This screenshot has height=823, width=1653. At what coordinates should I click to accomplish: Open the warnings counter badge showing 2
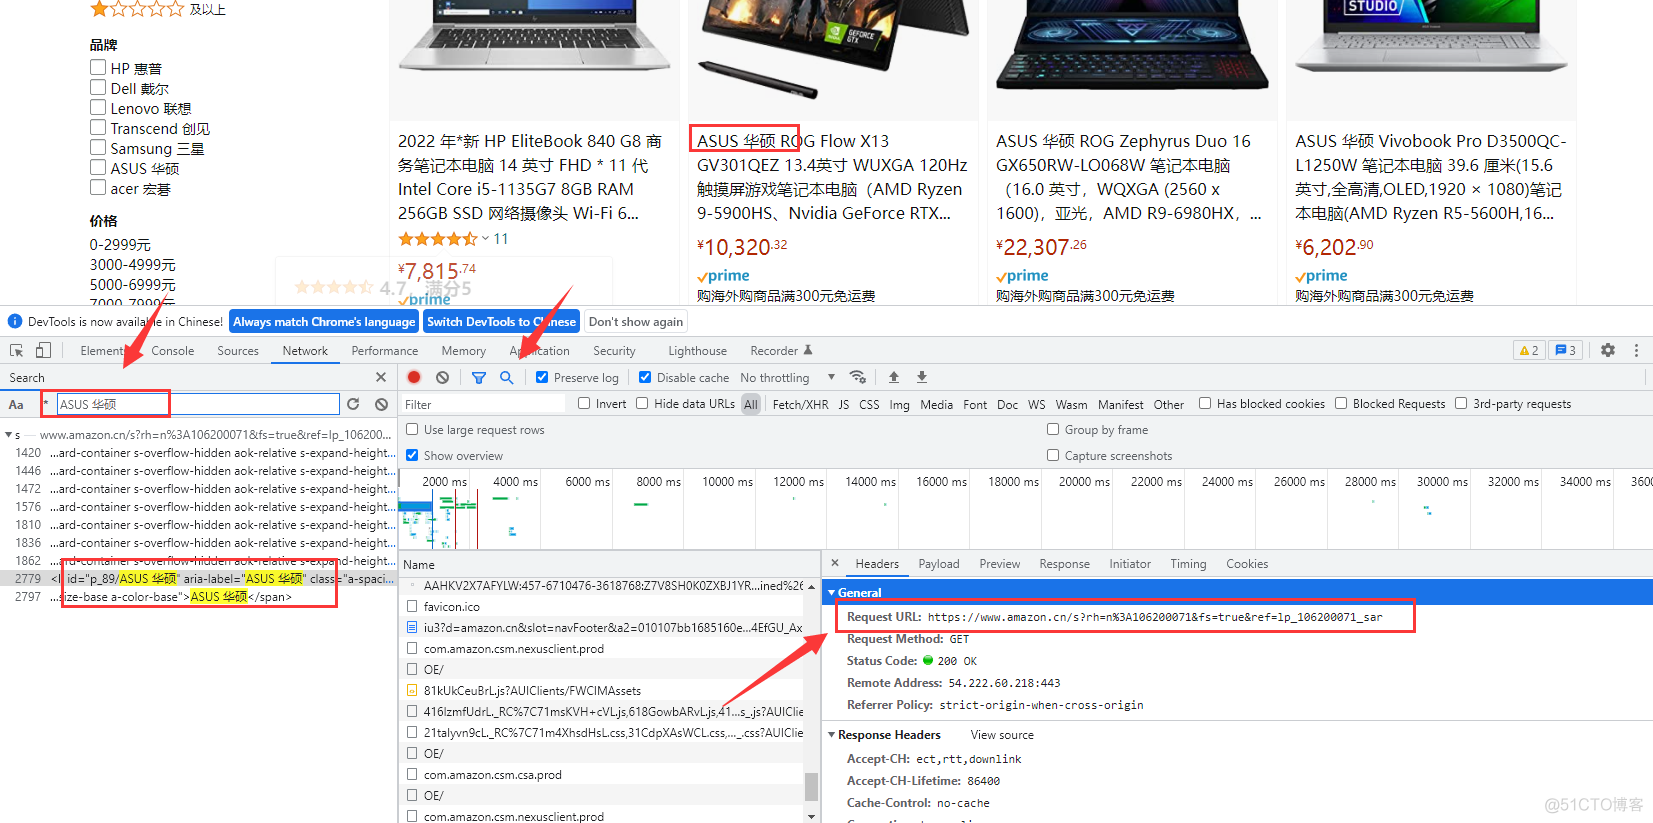[1529, 350]
